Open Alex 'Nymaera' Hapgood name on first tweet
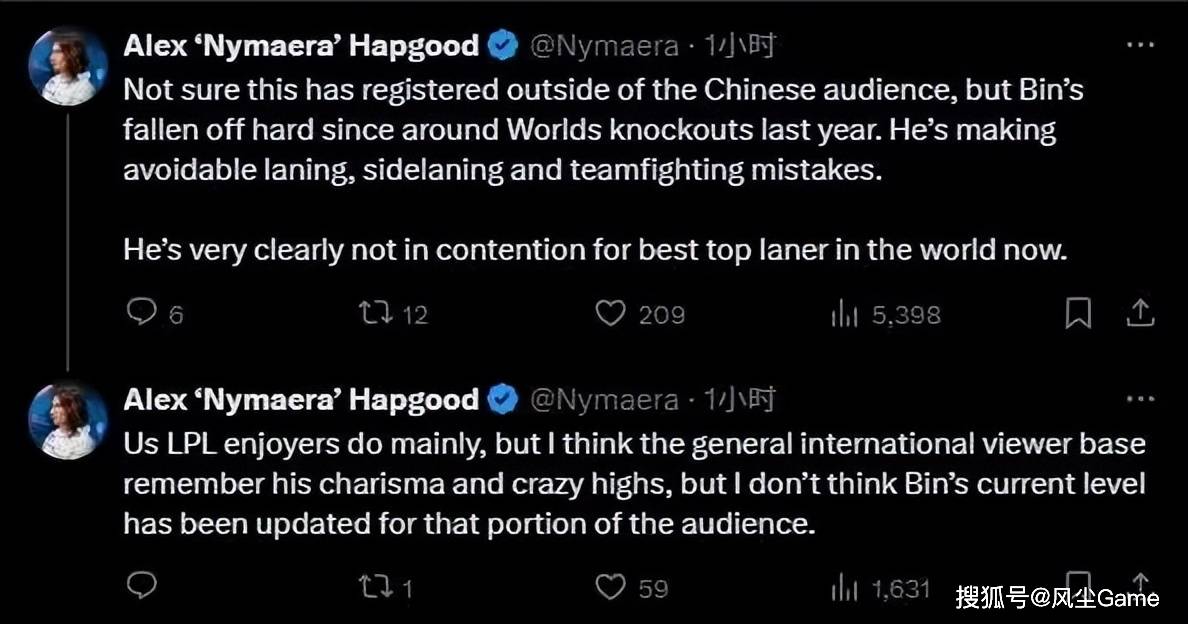Viewport: 1188px width, 624px height. (x=301, y=45)
